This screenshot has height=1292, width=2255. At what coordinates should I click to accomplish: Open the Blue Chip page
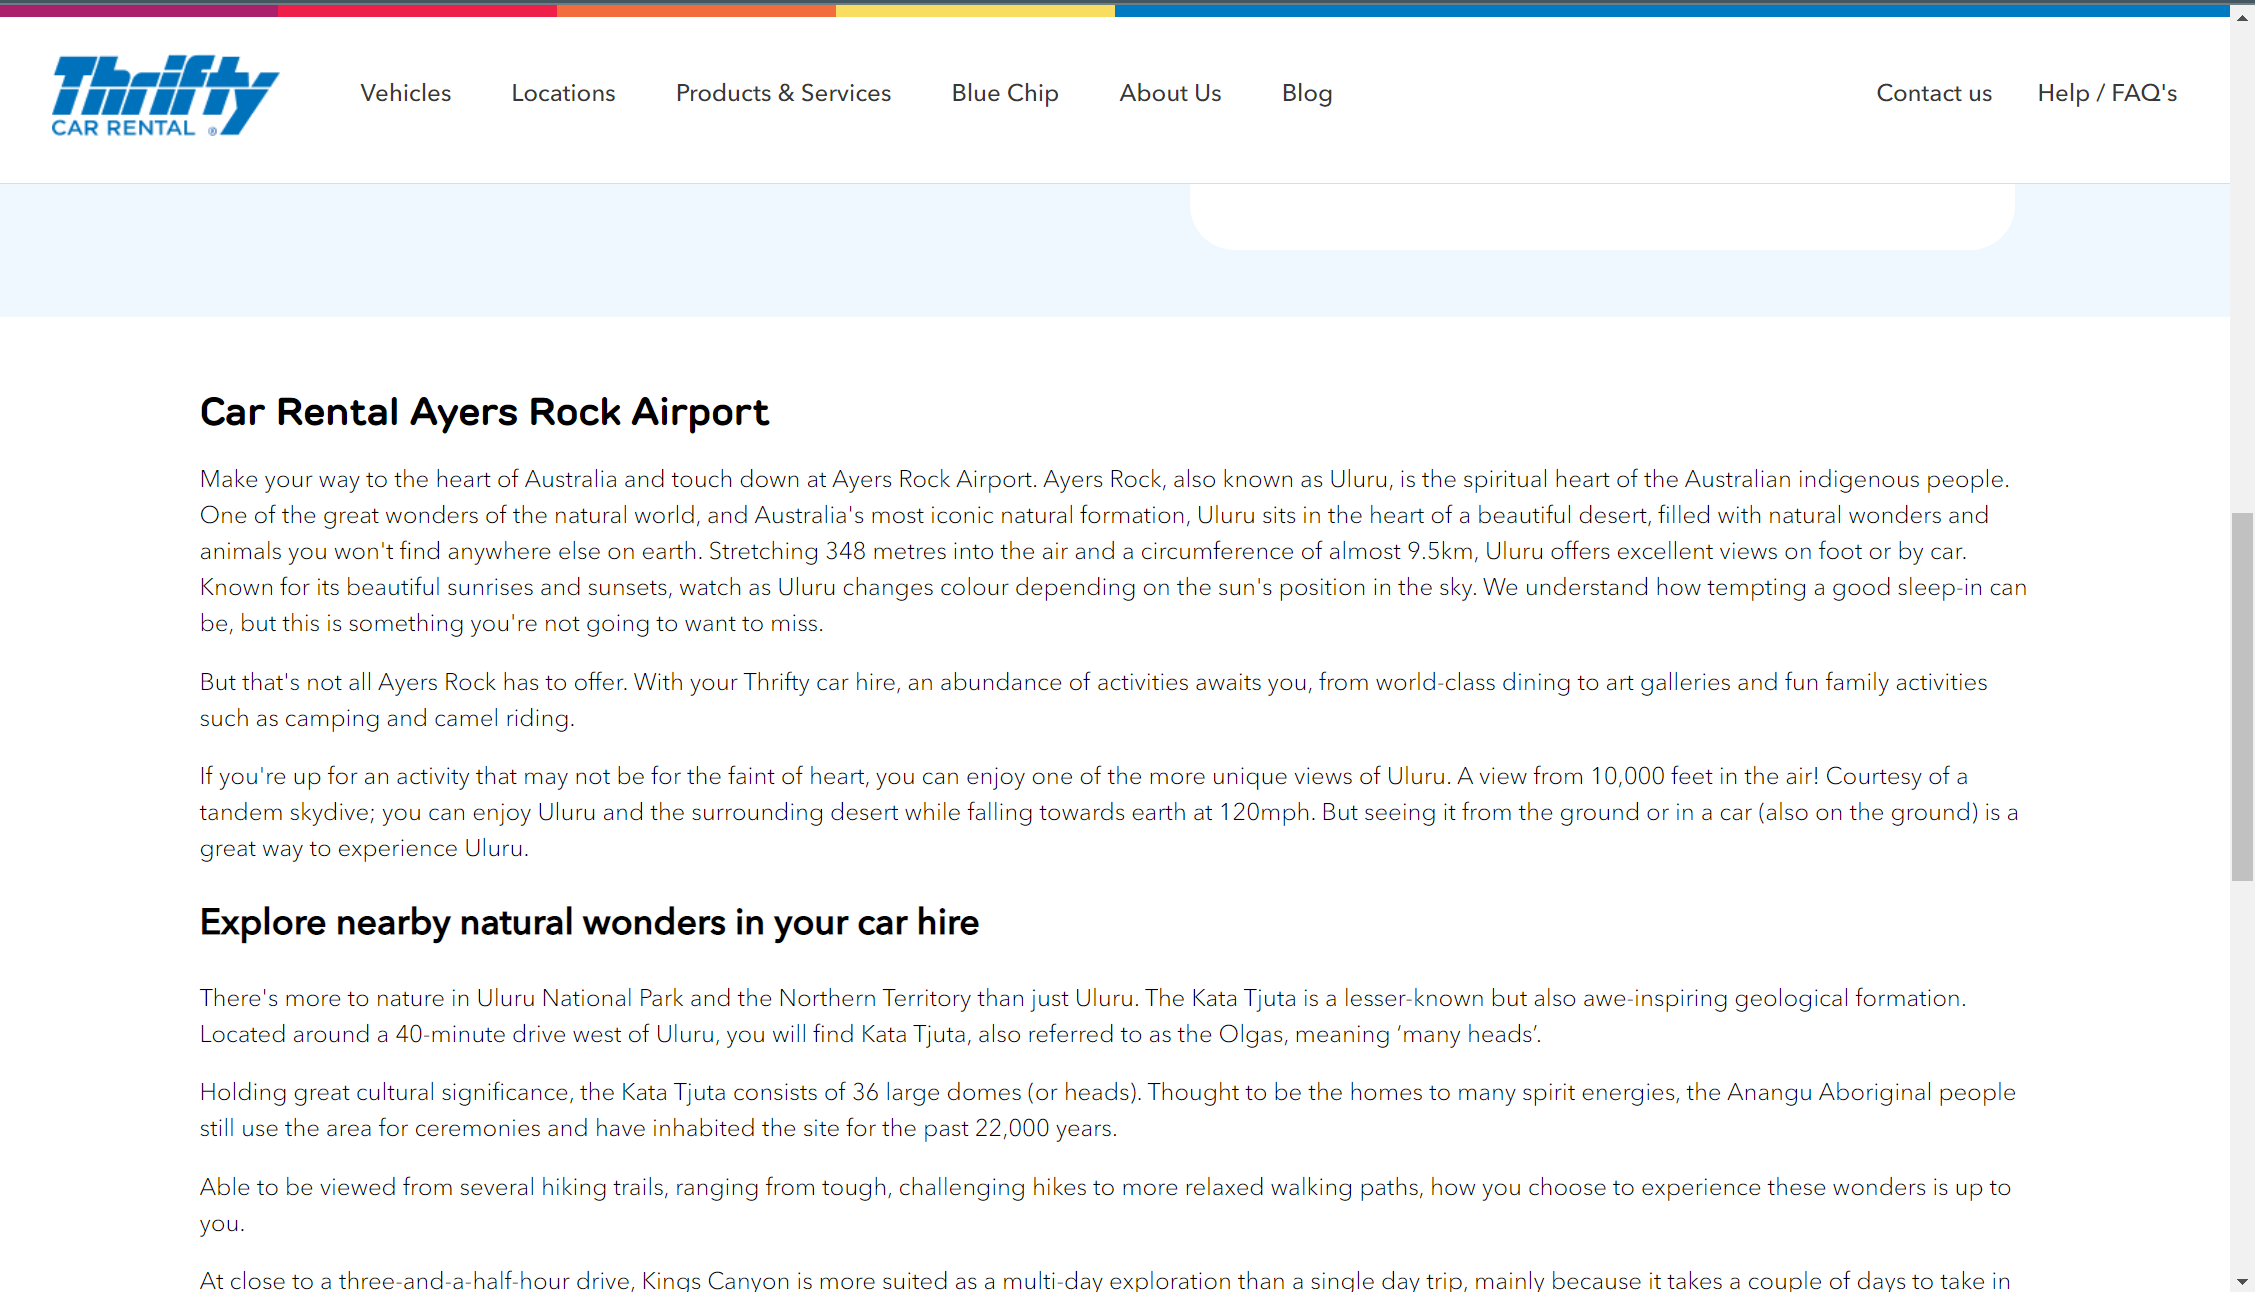click(1004, 93)
